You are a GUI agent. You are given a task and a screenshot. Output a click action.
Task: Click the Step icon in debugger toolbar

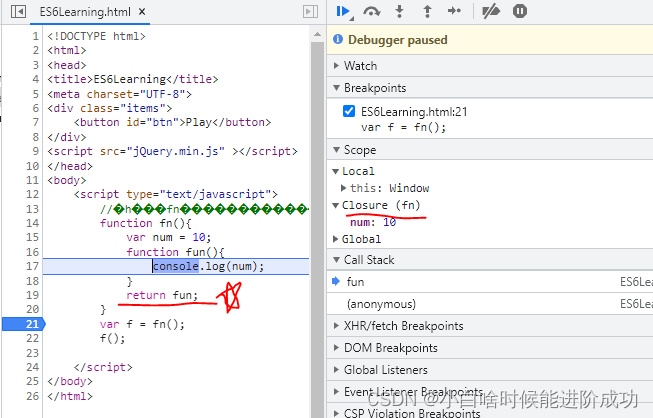pyautogui.click(x=454, y=11)
